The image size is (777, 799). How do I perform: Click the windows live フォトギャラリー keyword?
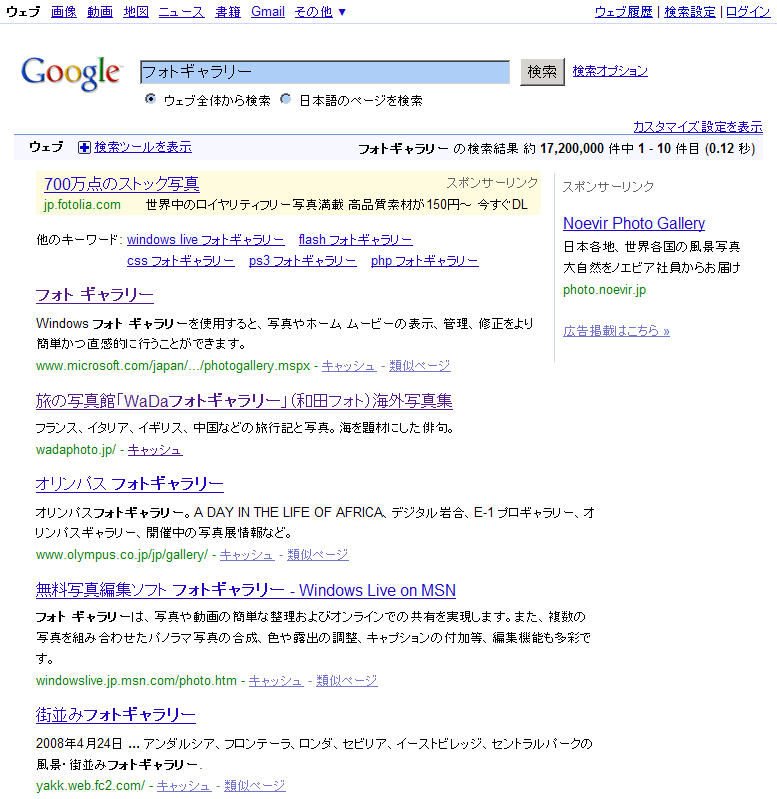pos(206,239)
